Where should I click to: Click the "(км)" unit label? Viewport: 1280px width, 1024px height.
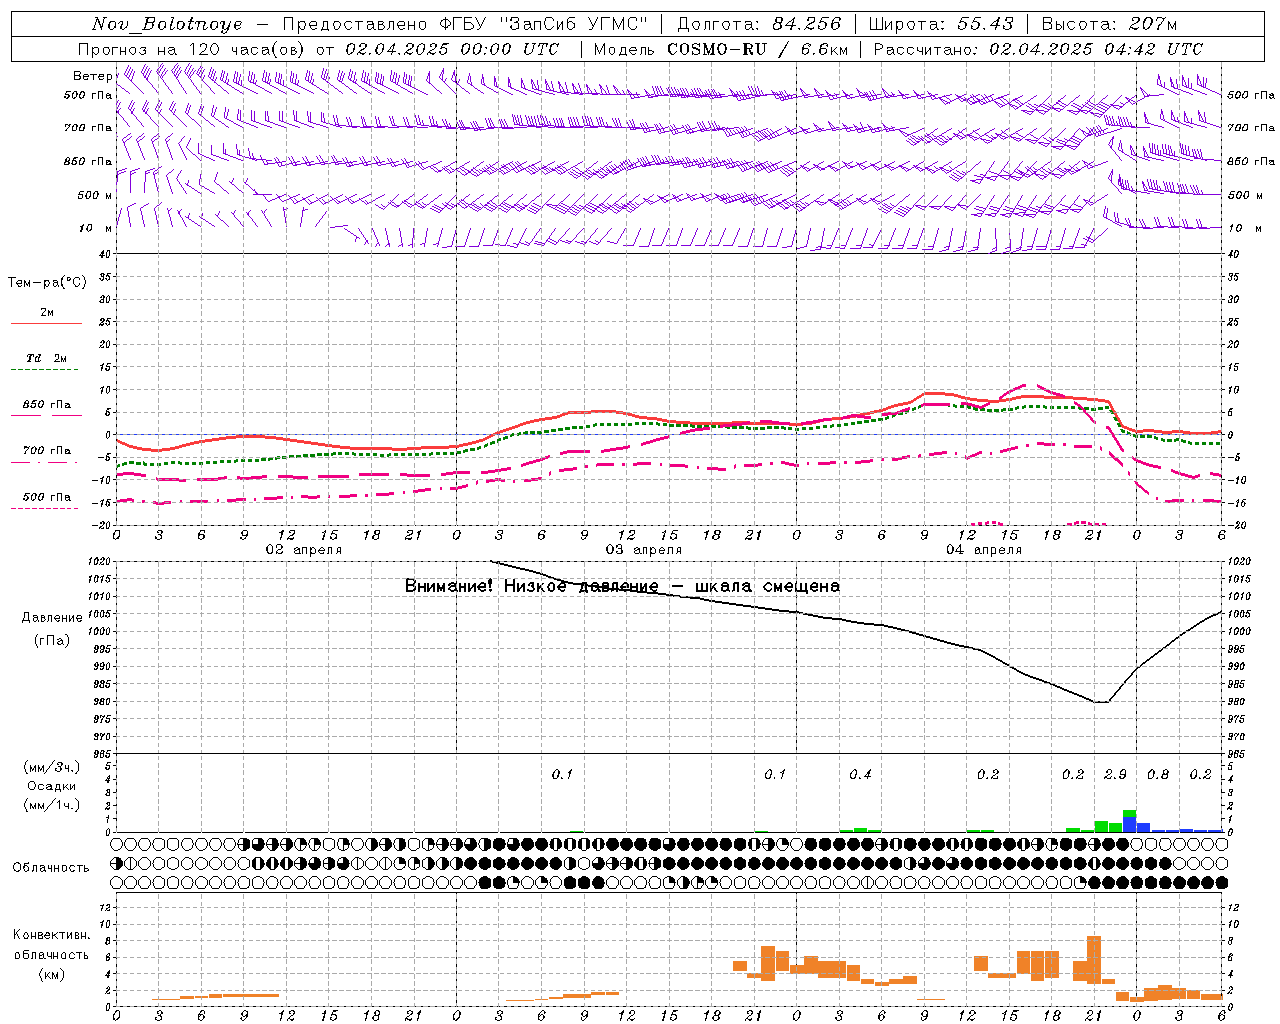[x=52, y=974]
